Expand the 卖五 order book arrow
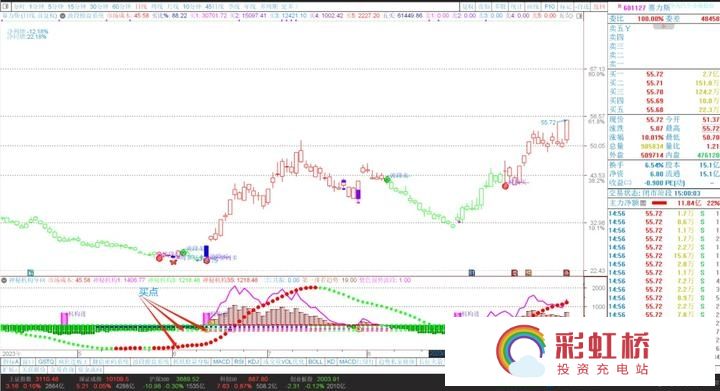The width and height of the screenshot is (720, 391). click(627, 28)
